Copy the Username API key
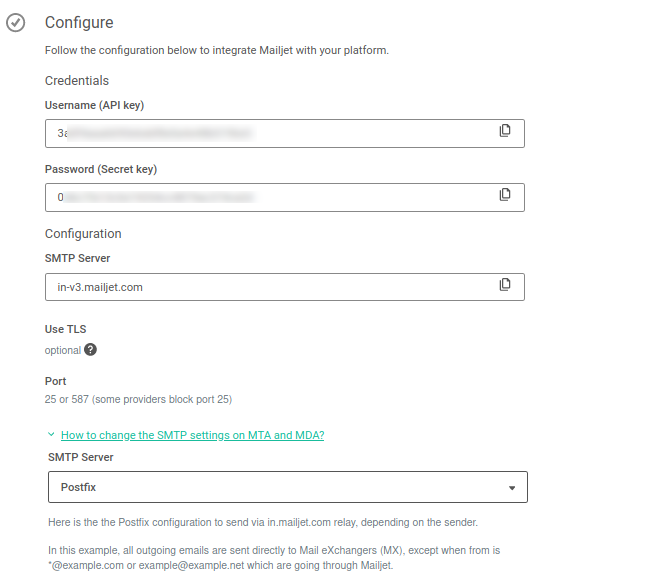This screenshot has height=577, width=661. tap(505, 131)
